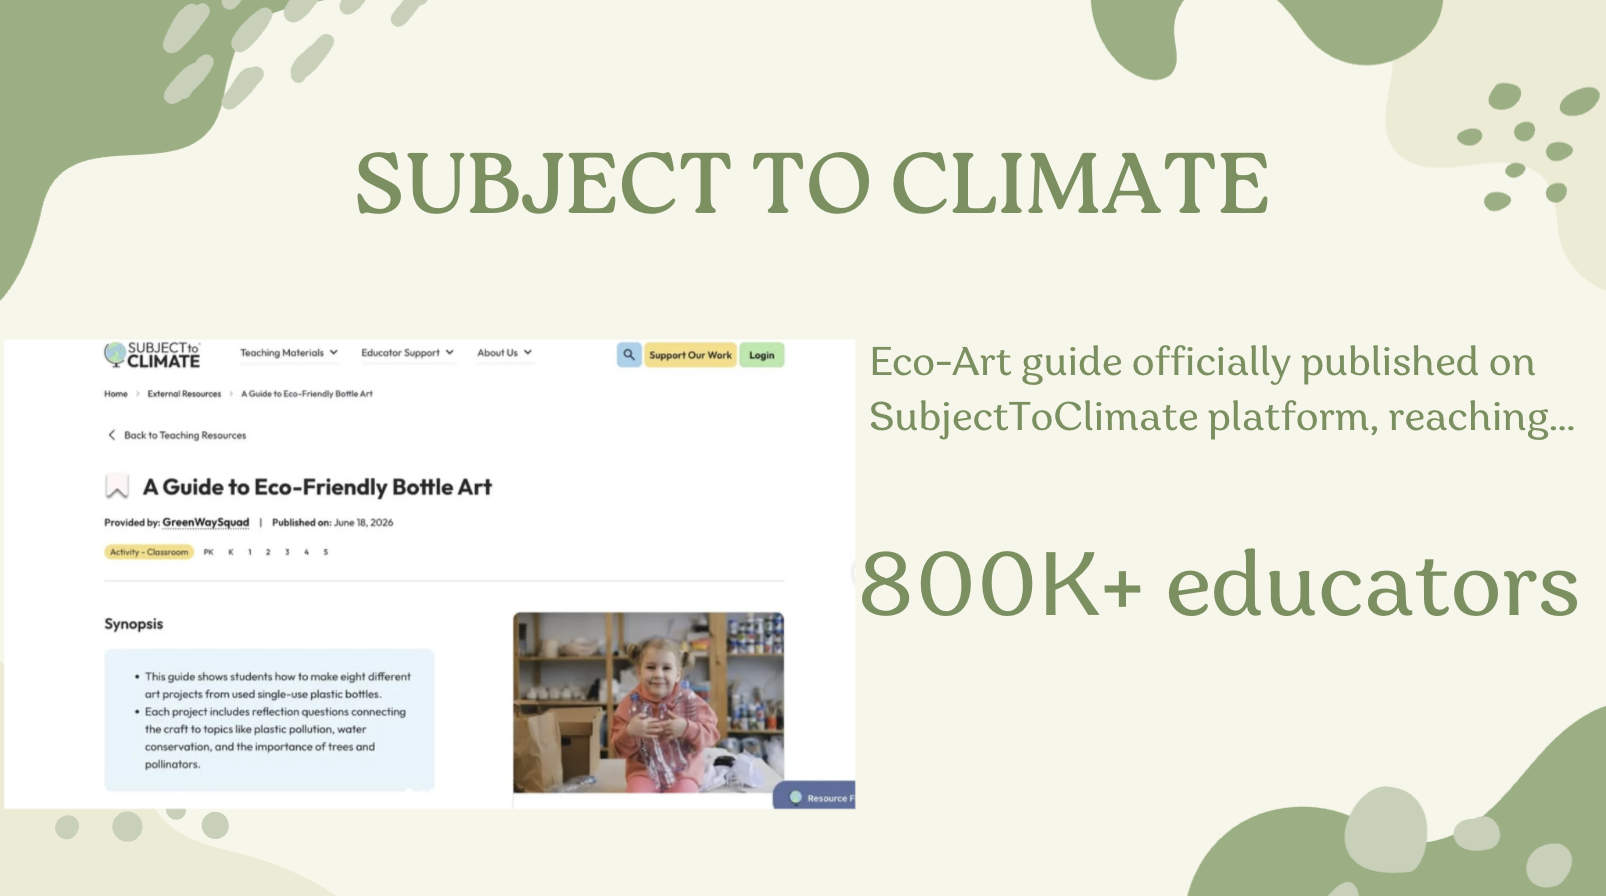Image resolution: width=1606 pixels, height=896 pixels.
Task: Bookmark the Eco-Friendly Bottle Art guide
Action: click(x=117, y=487)
